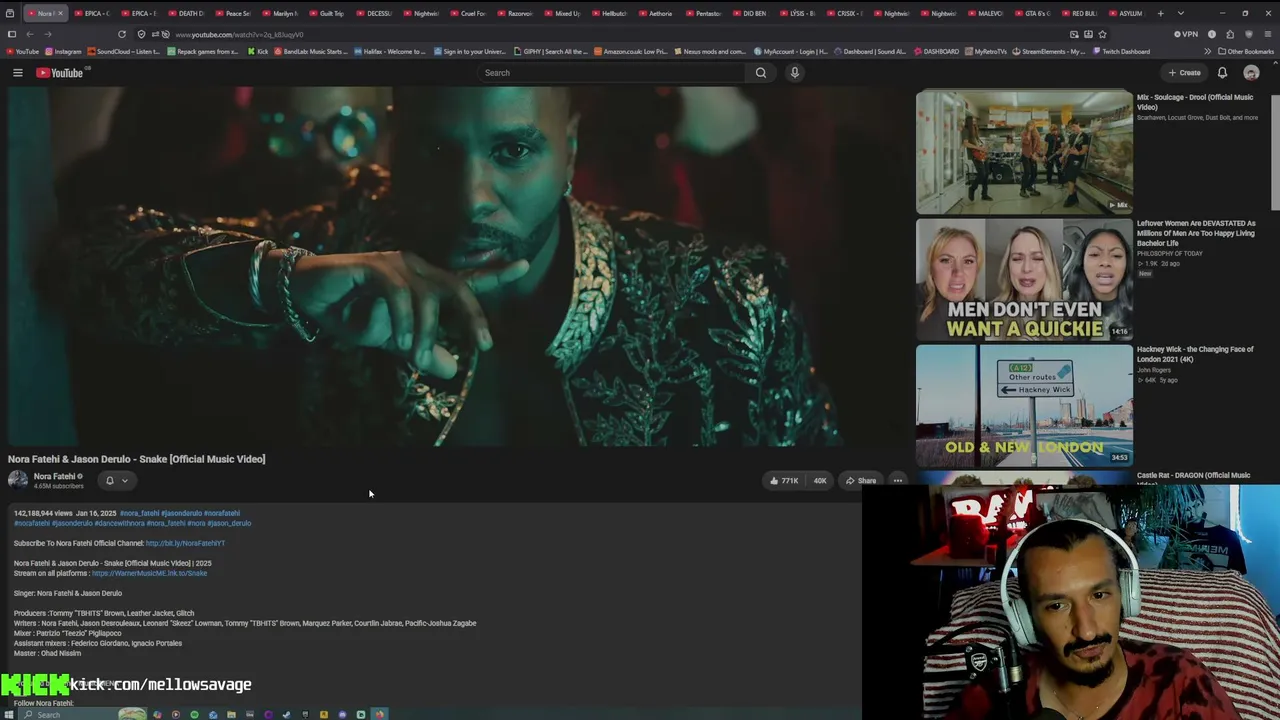The width and height of the screenshot is (1280, 720).
Task: Click the browser address bar URL
Action: [239, 34]
